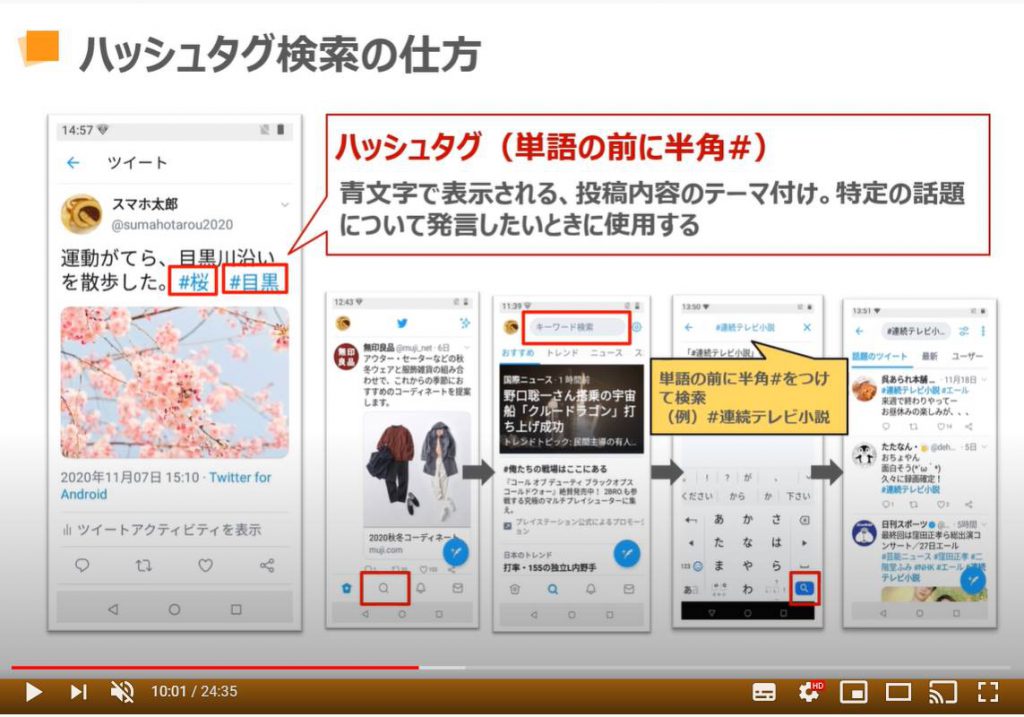Click the filter icon beside the #連続テレビ小説 search field
This screenshot has width=1024, height=717.
[964, 333]
